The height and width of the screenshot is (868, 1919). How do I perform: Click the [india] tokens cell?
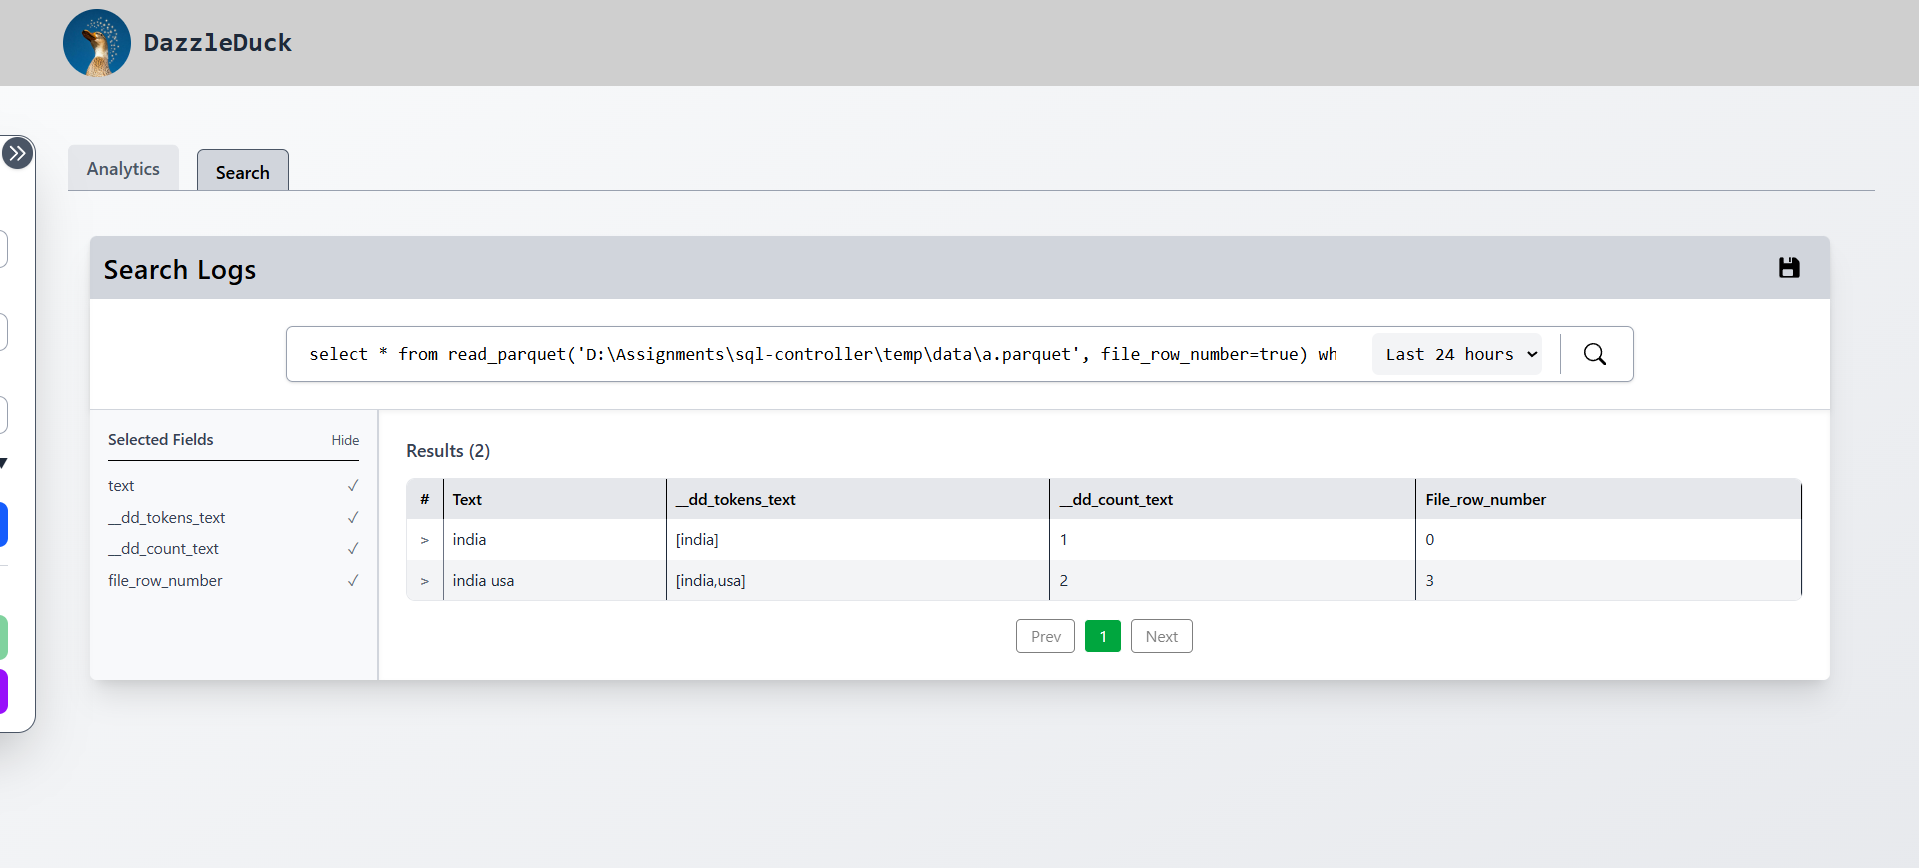[858, 540]
